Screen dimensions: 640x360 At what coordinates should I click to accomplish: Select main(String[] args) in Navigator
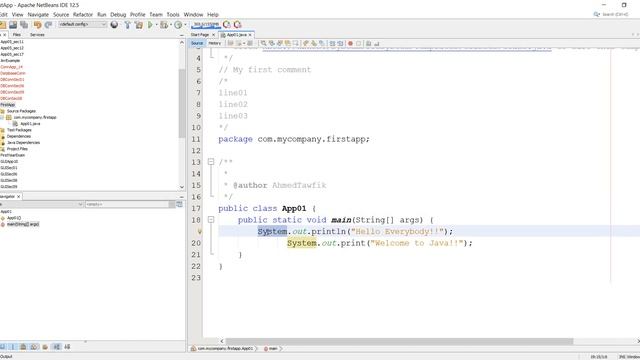click(23, 224)
